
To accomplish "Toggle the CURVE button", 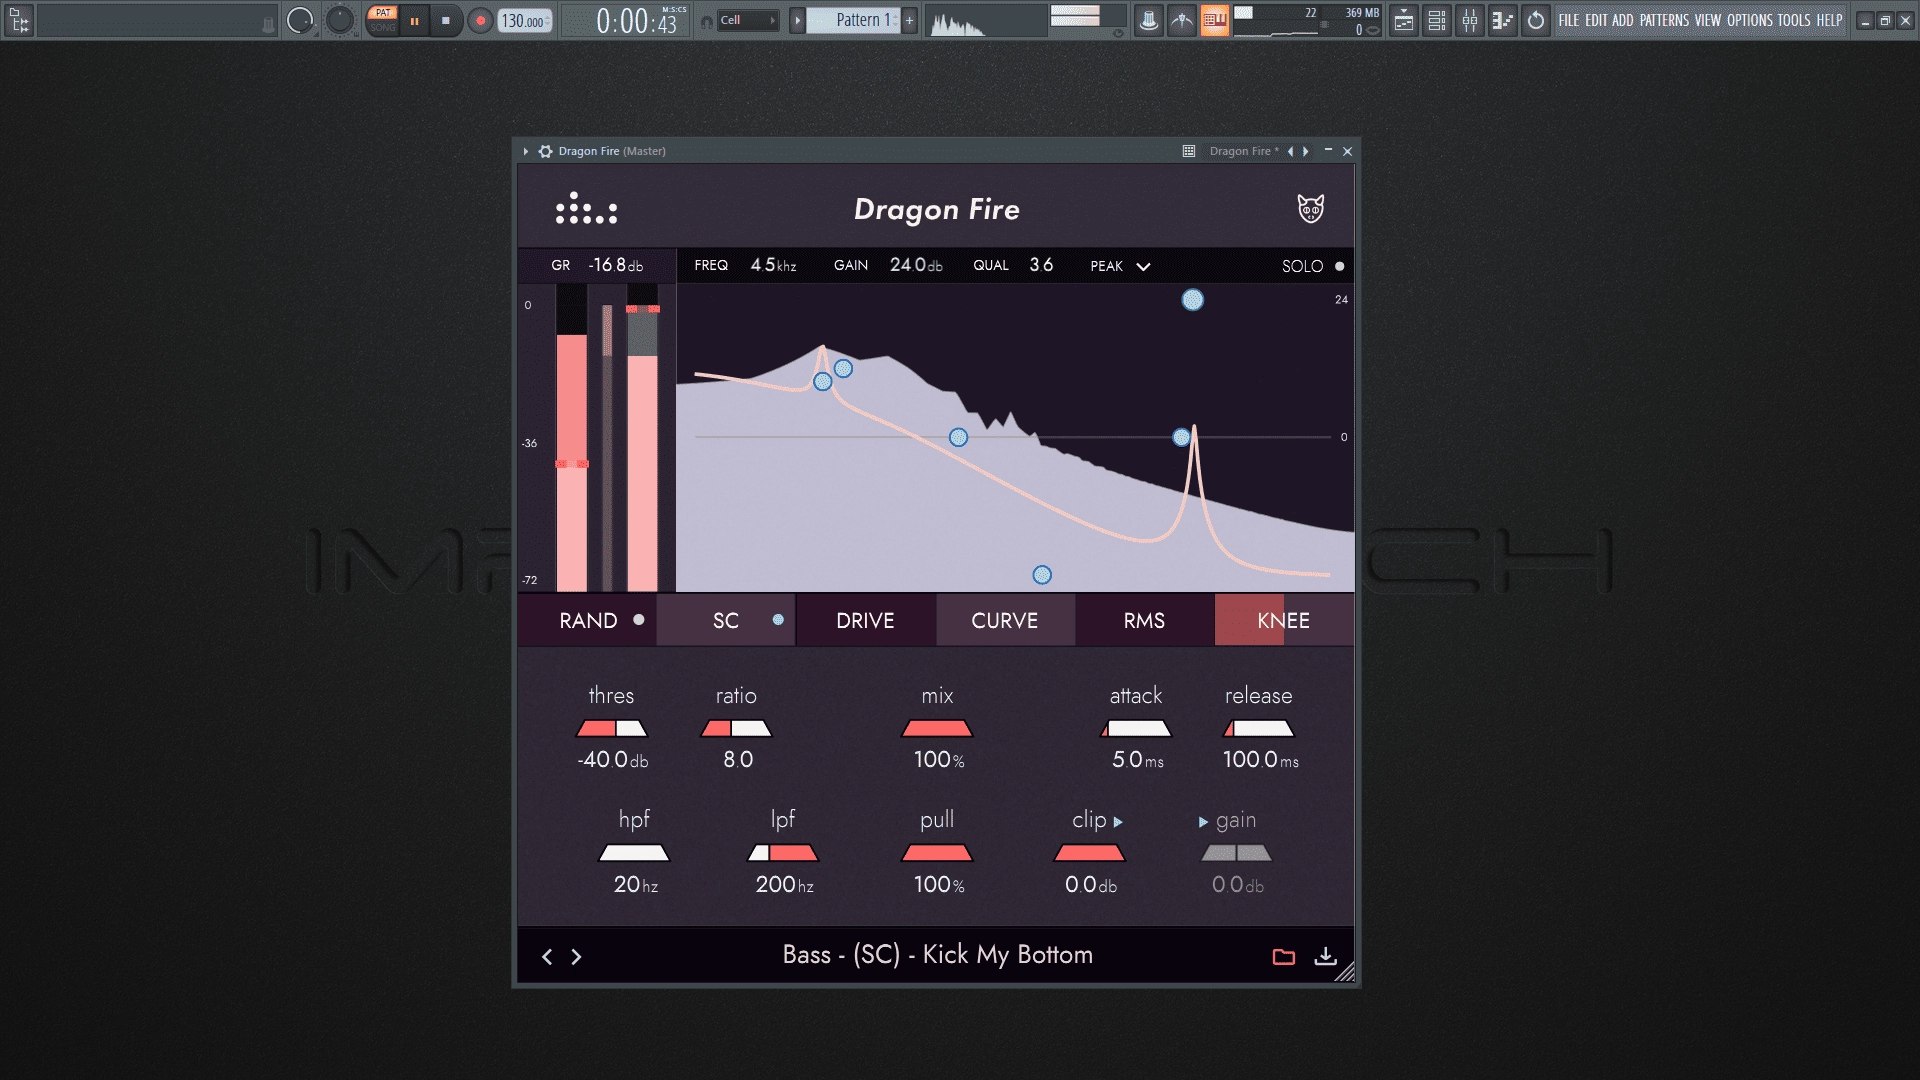I will pyautogui.click(x=1005, y=620).
